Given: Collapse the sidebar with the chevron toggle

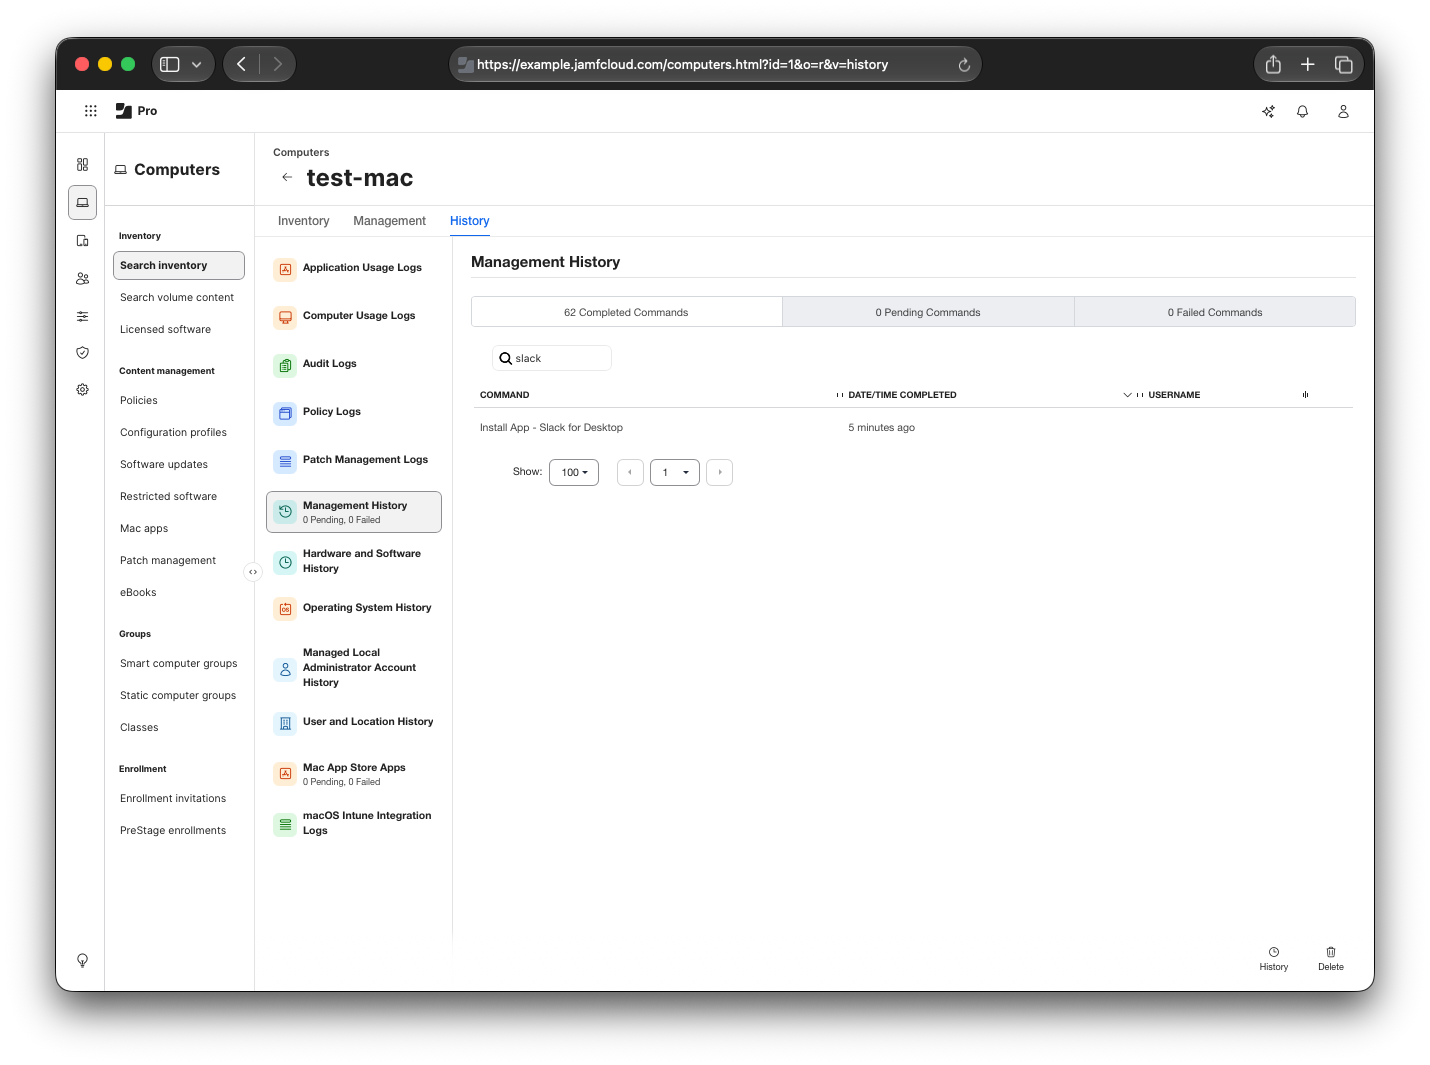Looking at the screenshot, I should pyautogui.click(x=253, y=572).
